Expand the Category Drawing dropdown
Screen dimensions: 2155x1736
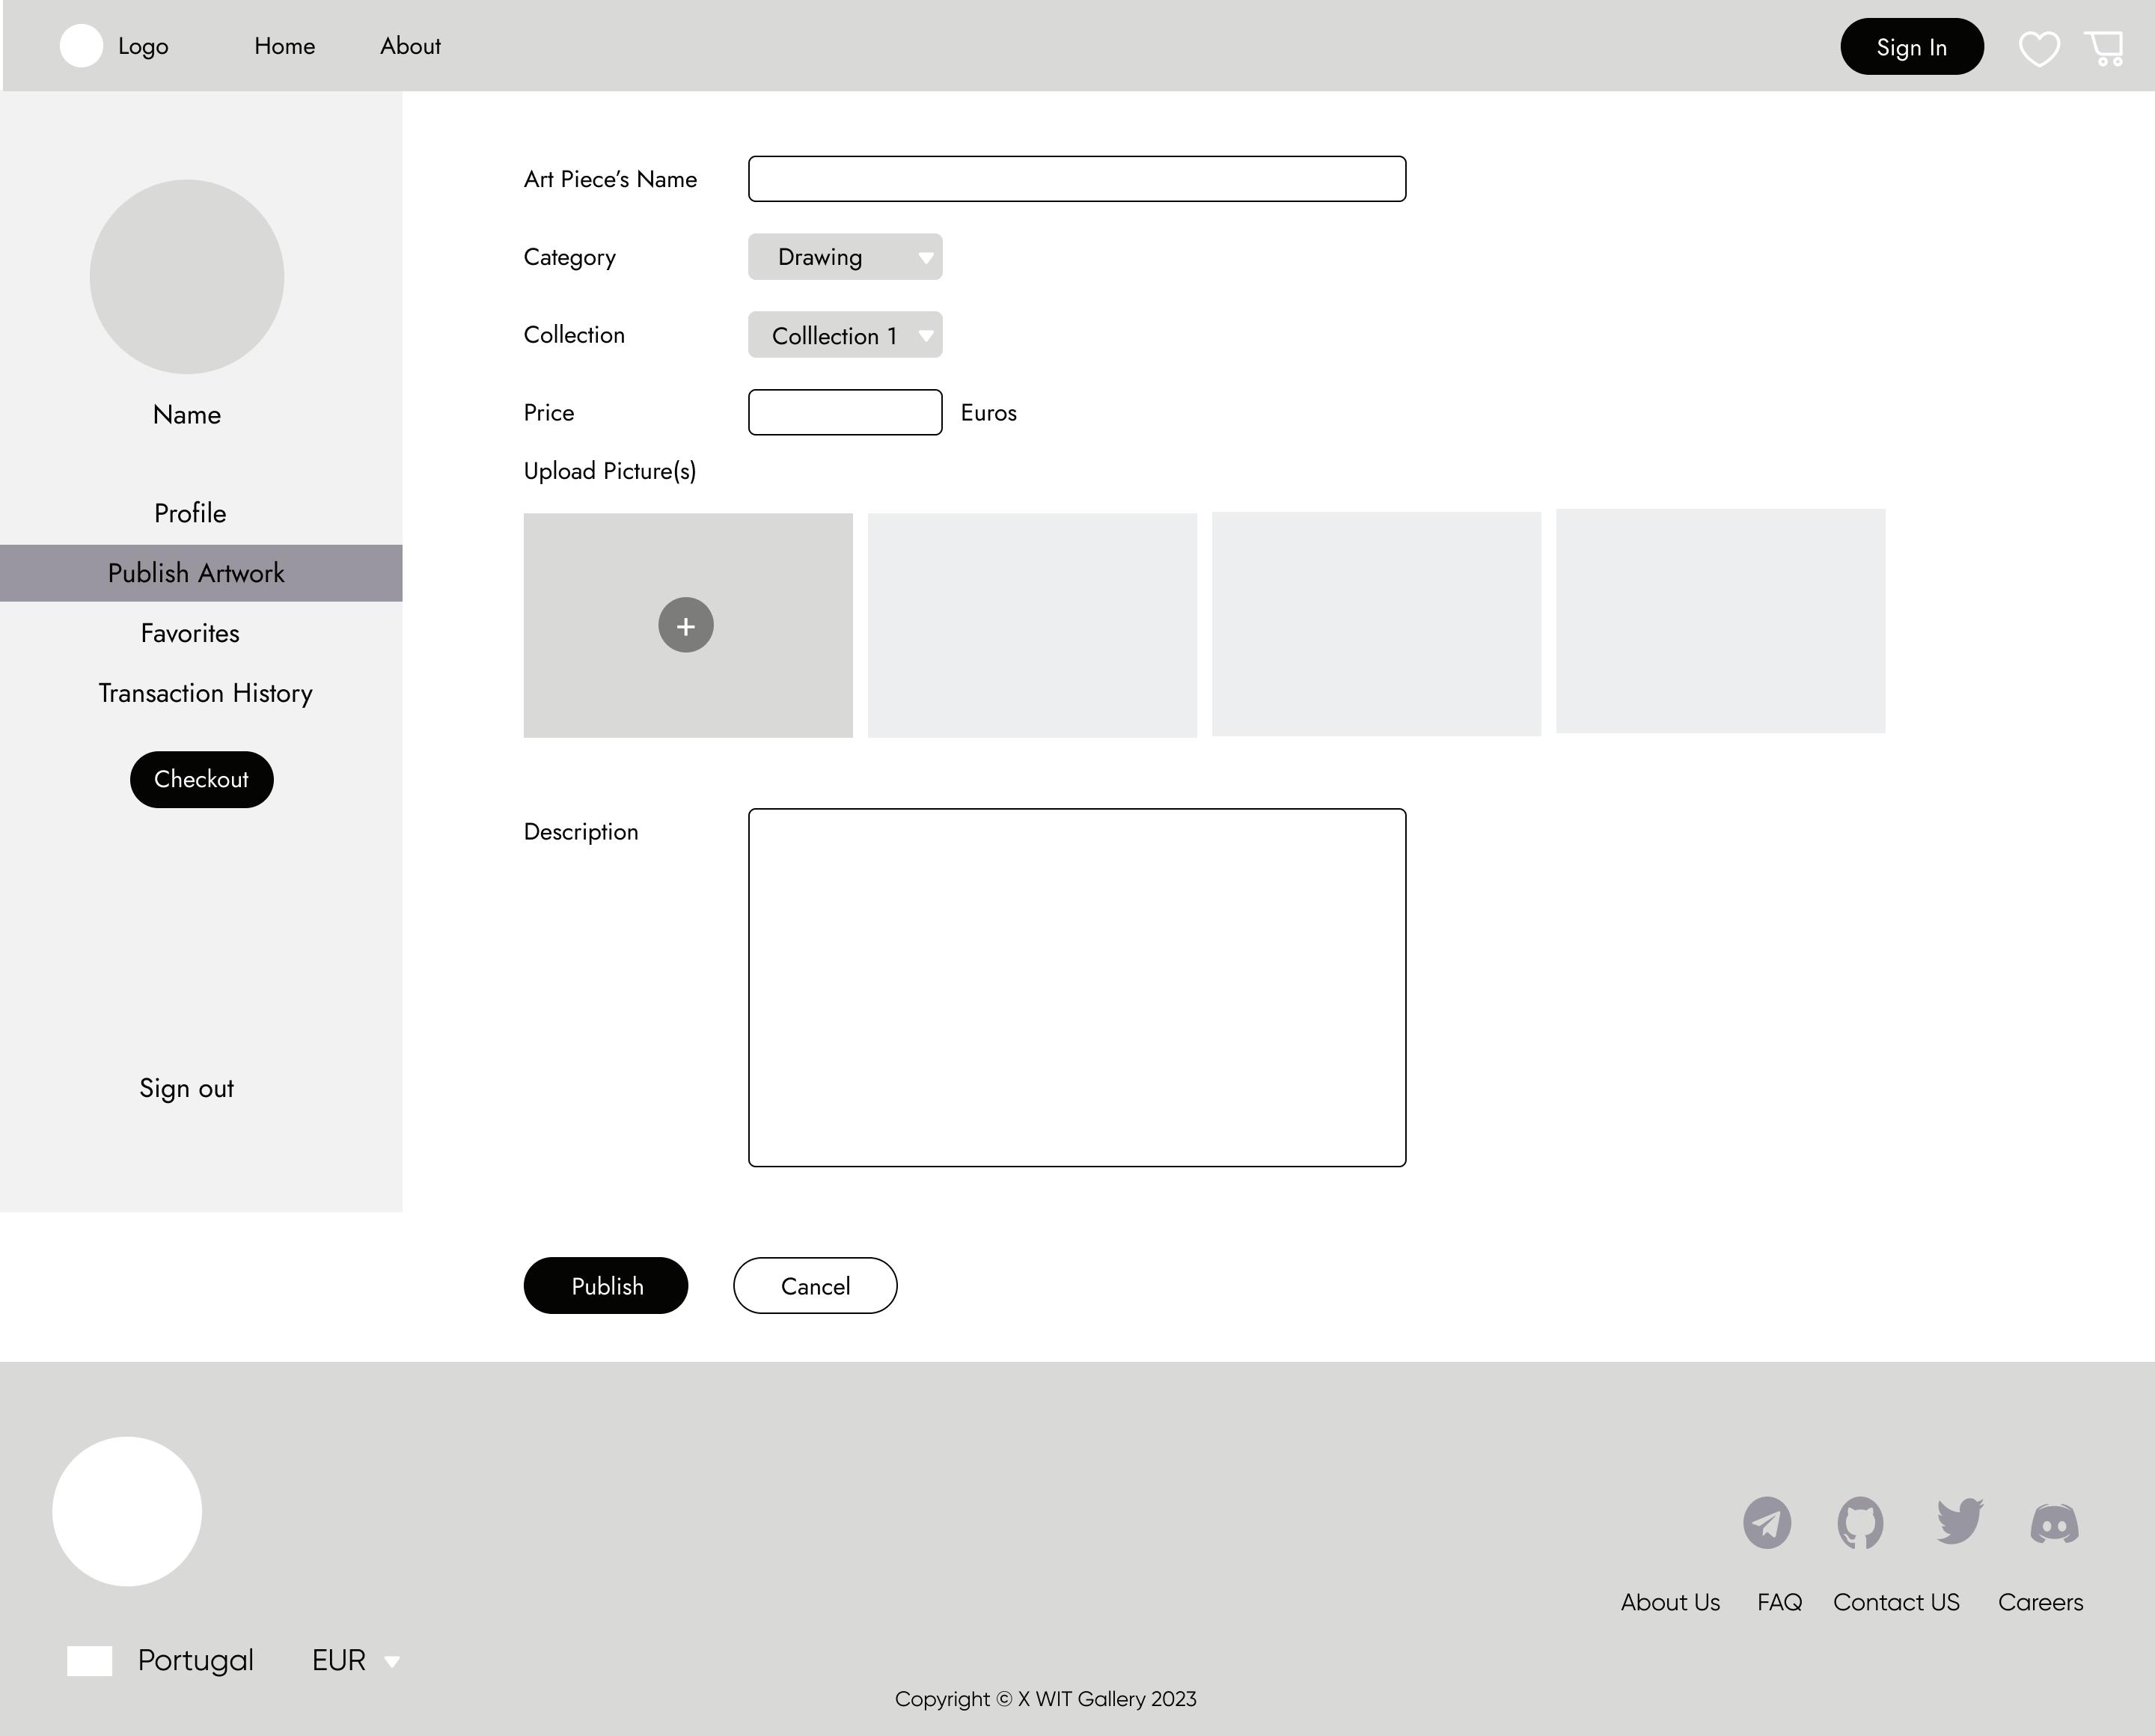pos(845,257)
